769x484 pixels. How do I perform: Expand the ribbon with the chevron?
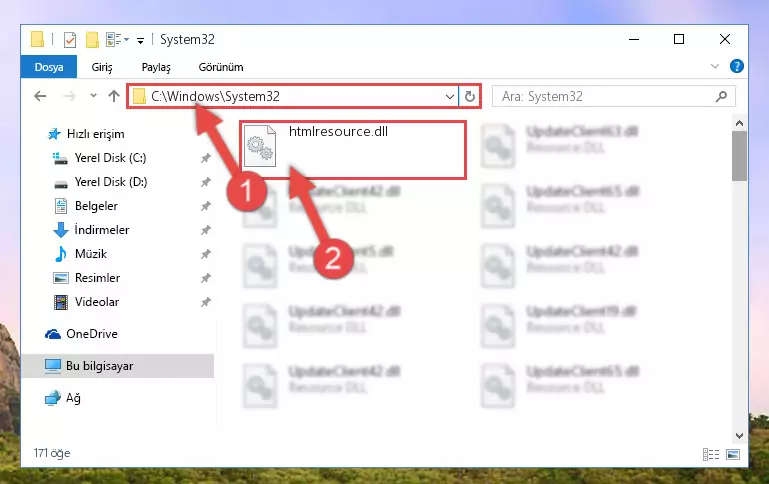click(x=715, y=66)
